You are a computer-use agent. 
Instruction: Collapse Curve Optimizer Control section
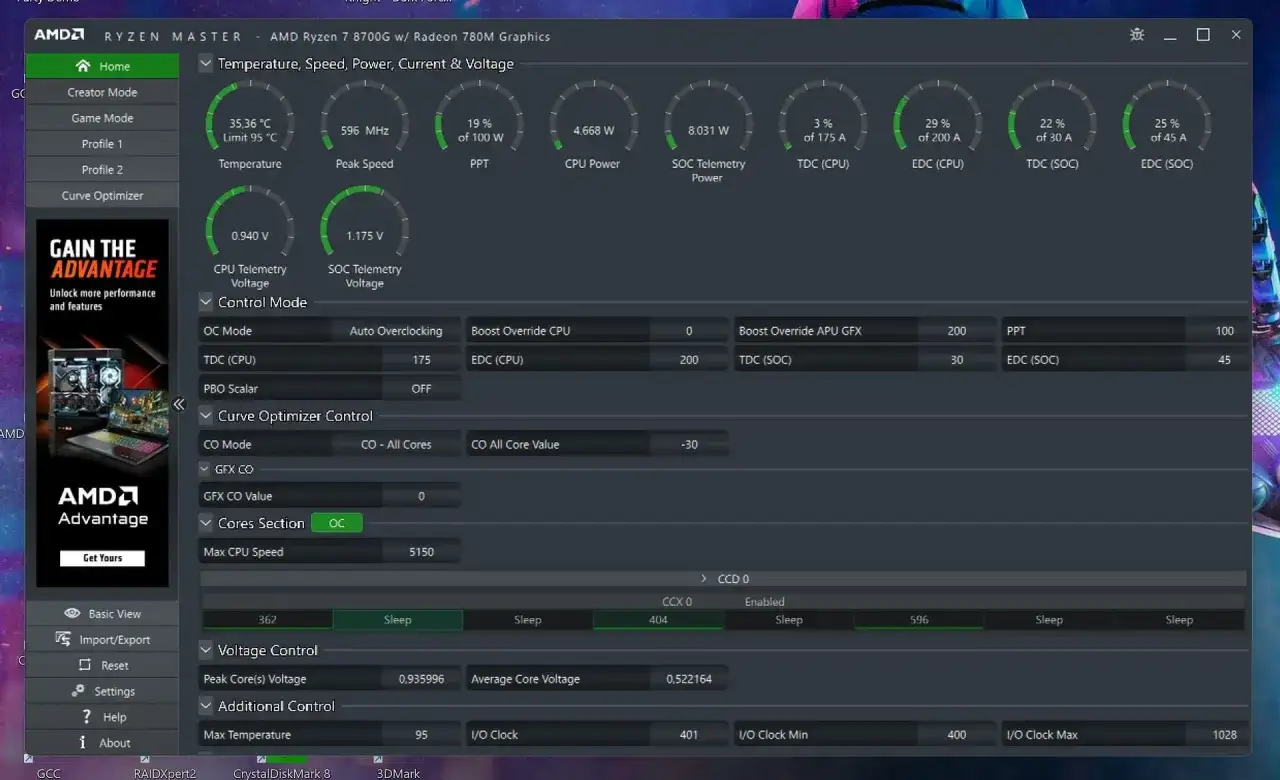pos(206,416)
